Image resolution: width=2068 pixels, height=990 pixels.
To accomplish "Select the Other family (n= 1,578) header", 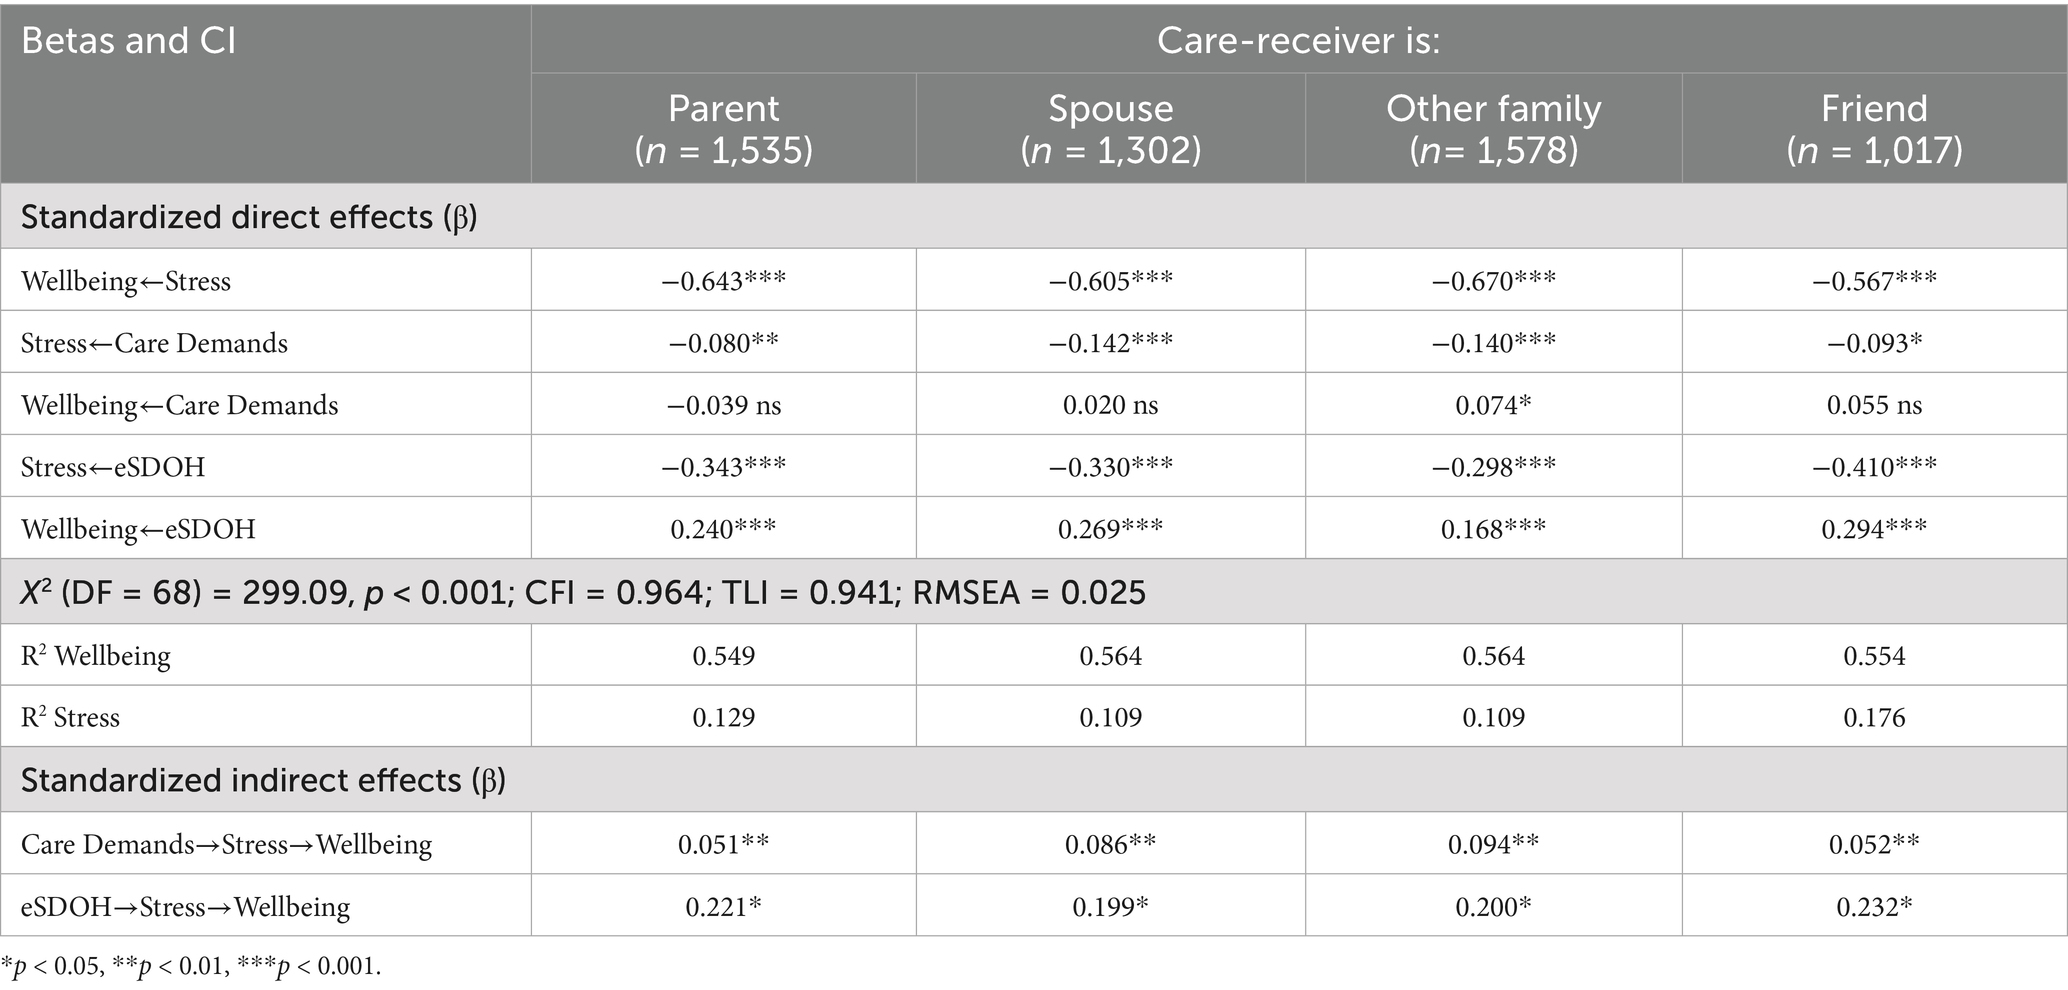I will 1493,128.
